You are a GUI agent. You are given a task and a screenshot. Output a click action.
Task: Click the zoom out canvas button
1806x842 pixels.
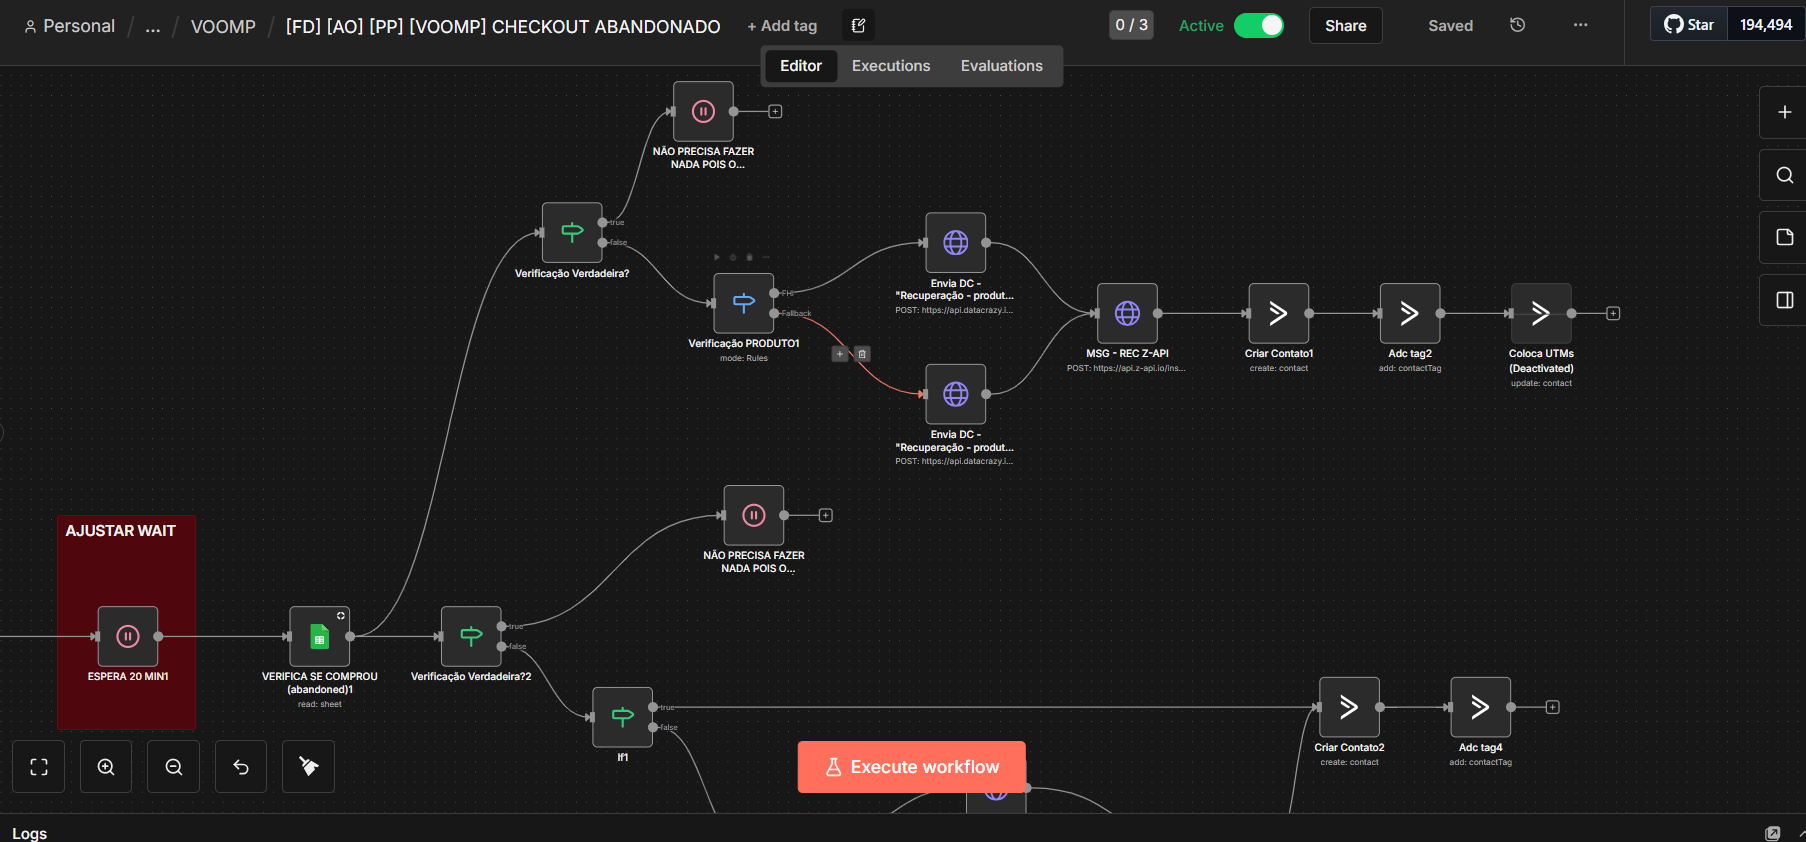[x=174, y=767]
